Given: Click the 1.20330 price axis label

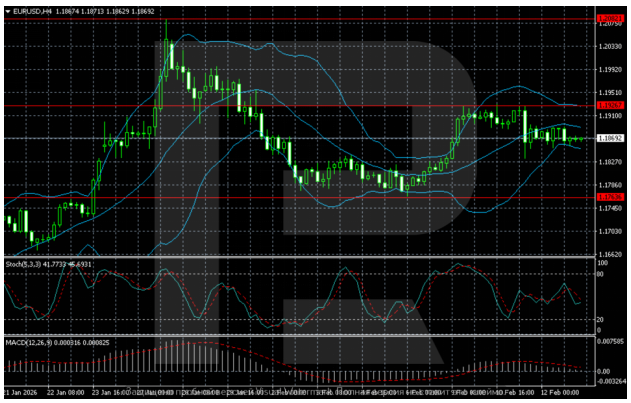Looking at the screenshot, I should [x=608, y=47].
